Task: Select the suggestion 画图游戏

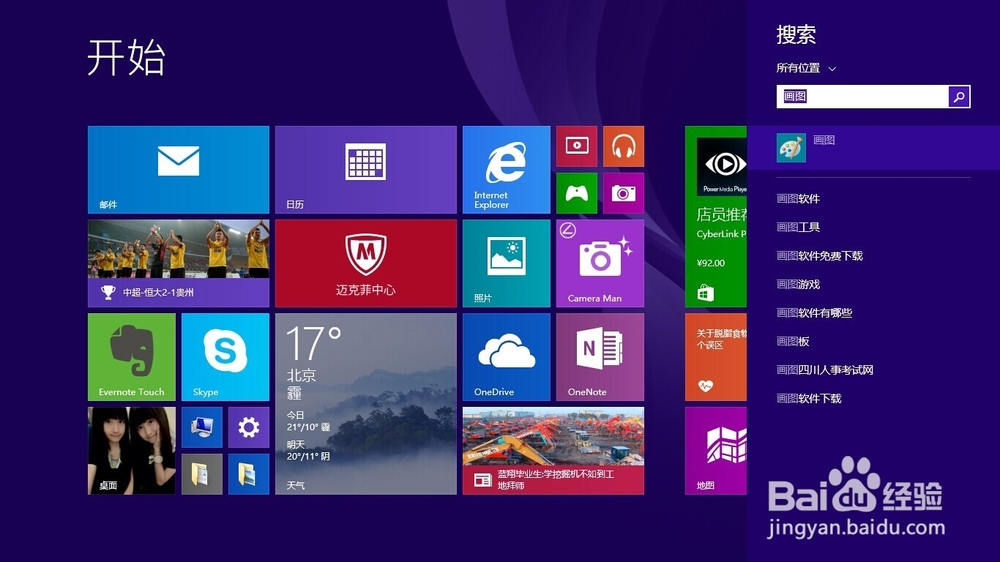Action: tap(798, 285)
